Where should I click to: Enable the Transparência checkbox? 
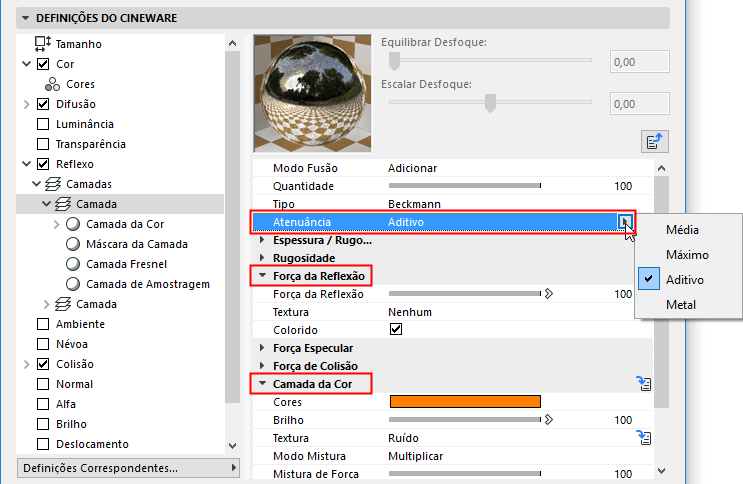[x=43, y=144]
